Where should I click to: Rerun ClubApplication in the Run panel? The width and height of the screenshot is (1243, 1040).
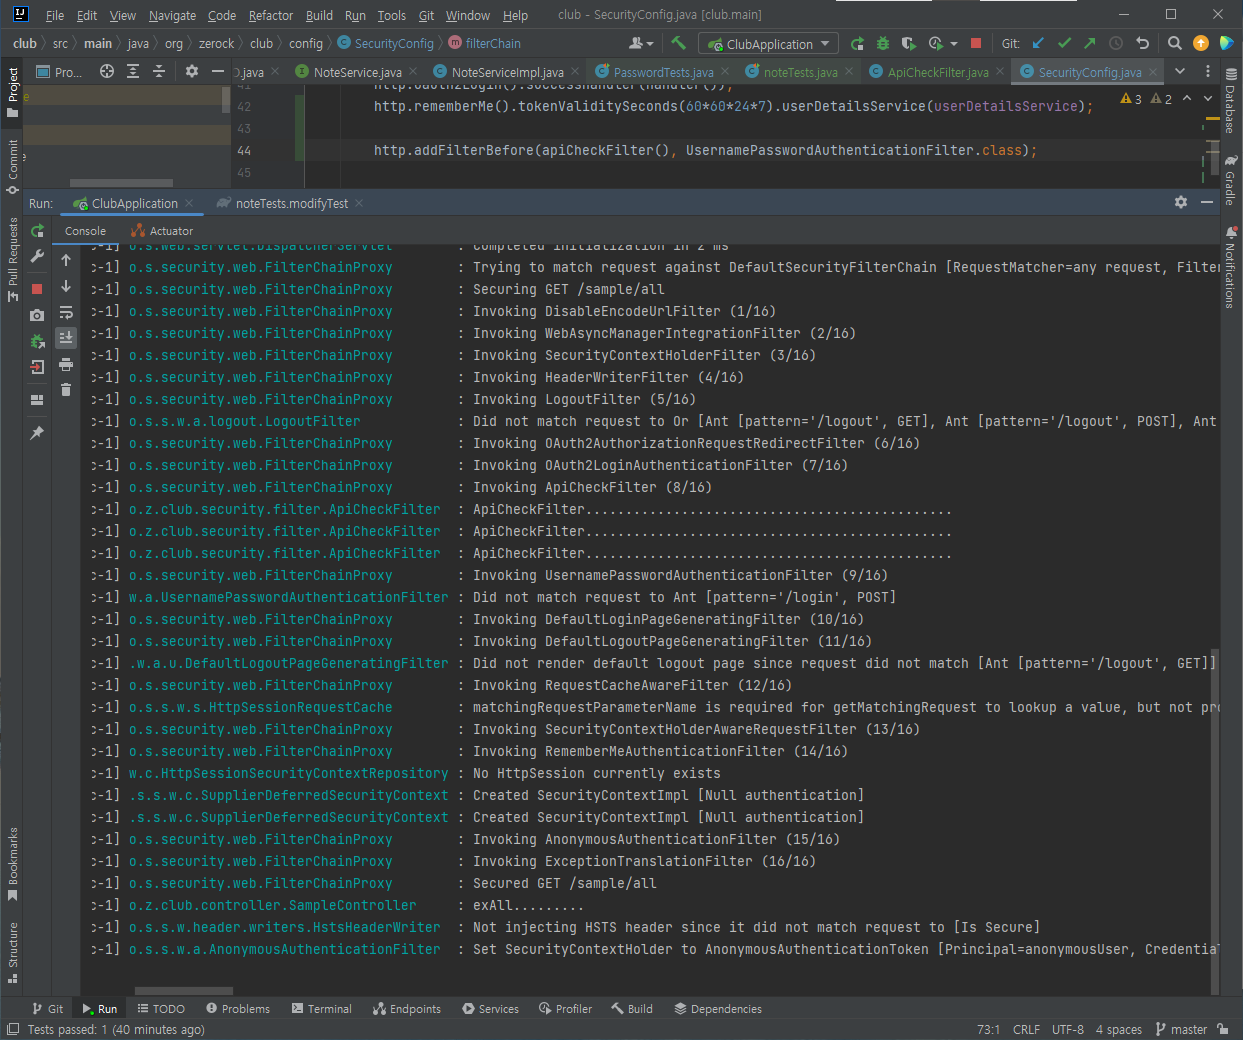tap(37, 231)
